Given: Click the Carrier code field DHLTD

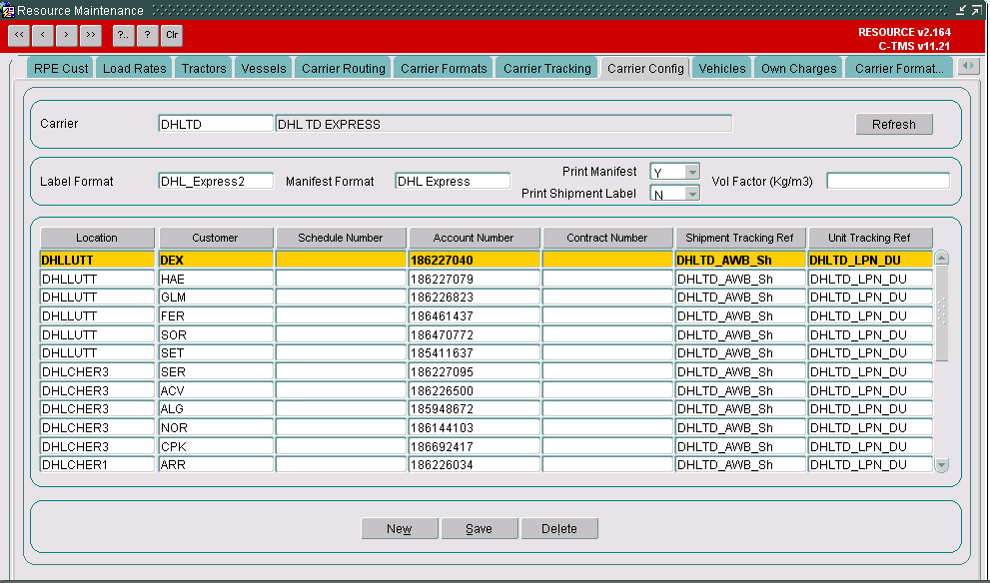Looking at the screenshot, I should click(215, 124).
